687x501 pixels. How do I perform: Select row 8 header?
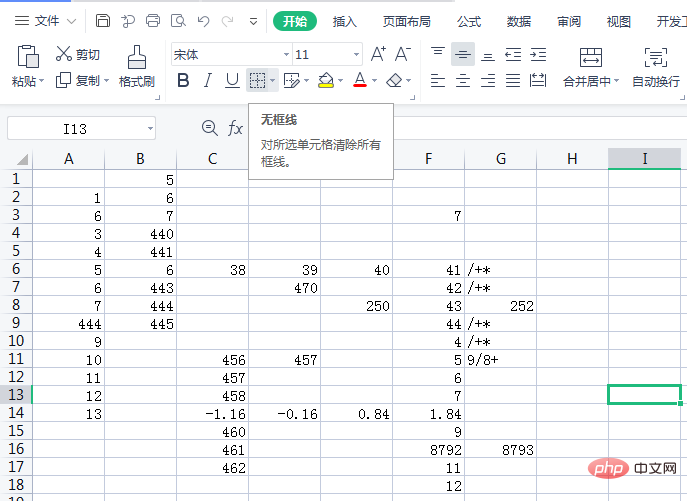point(16,305)
